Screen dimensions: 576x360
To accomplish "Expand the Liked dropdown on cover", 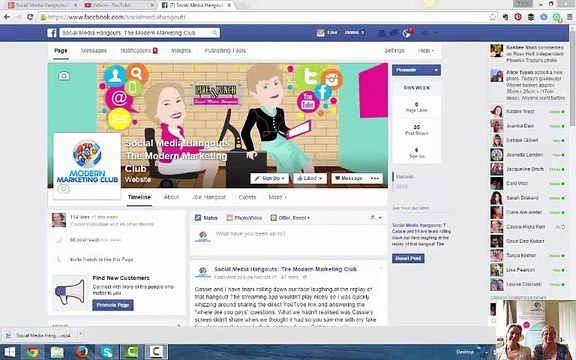I will tap(310, 178).
